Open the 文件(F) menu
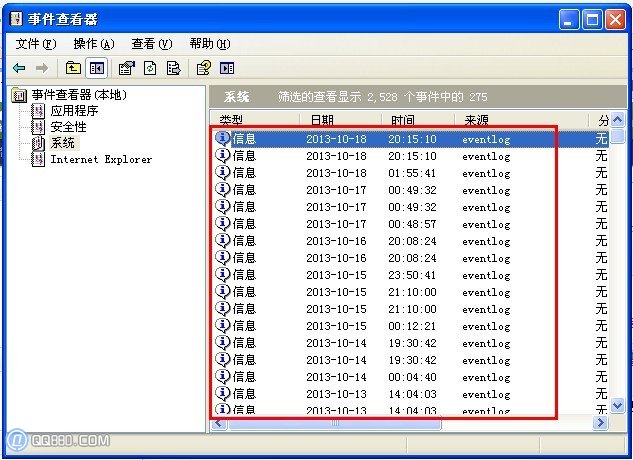The image size is (633, 460). pyautogui.click(x=36, y=44)
